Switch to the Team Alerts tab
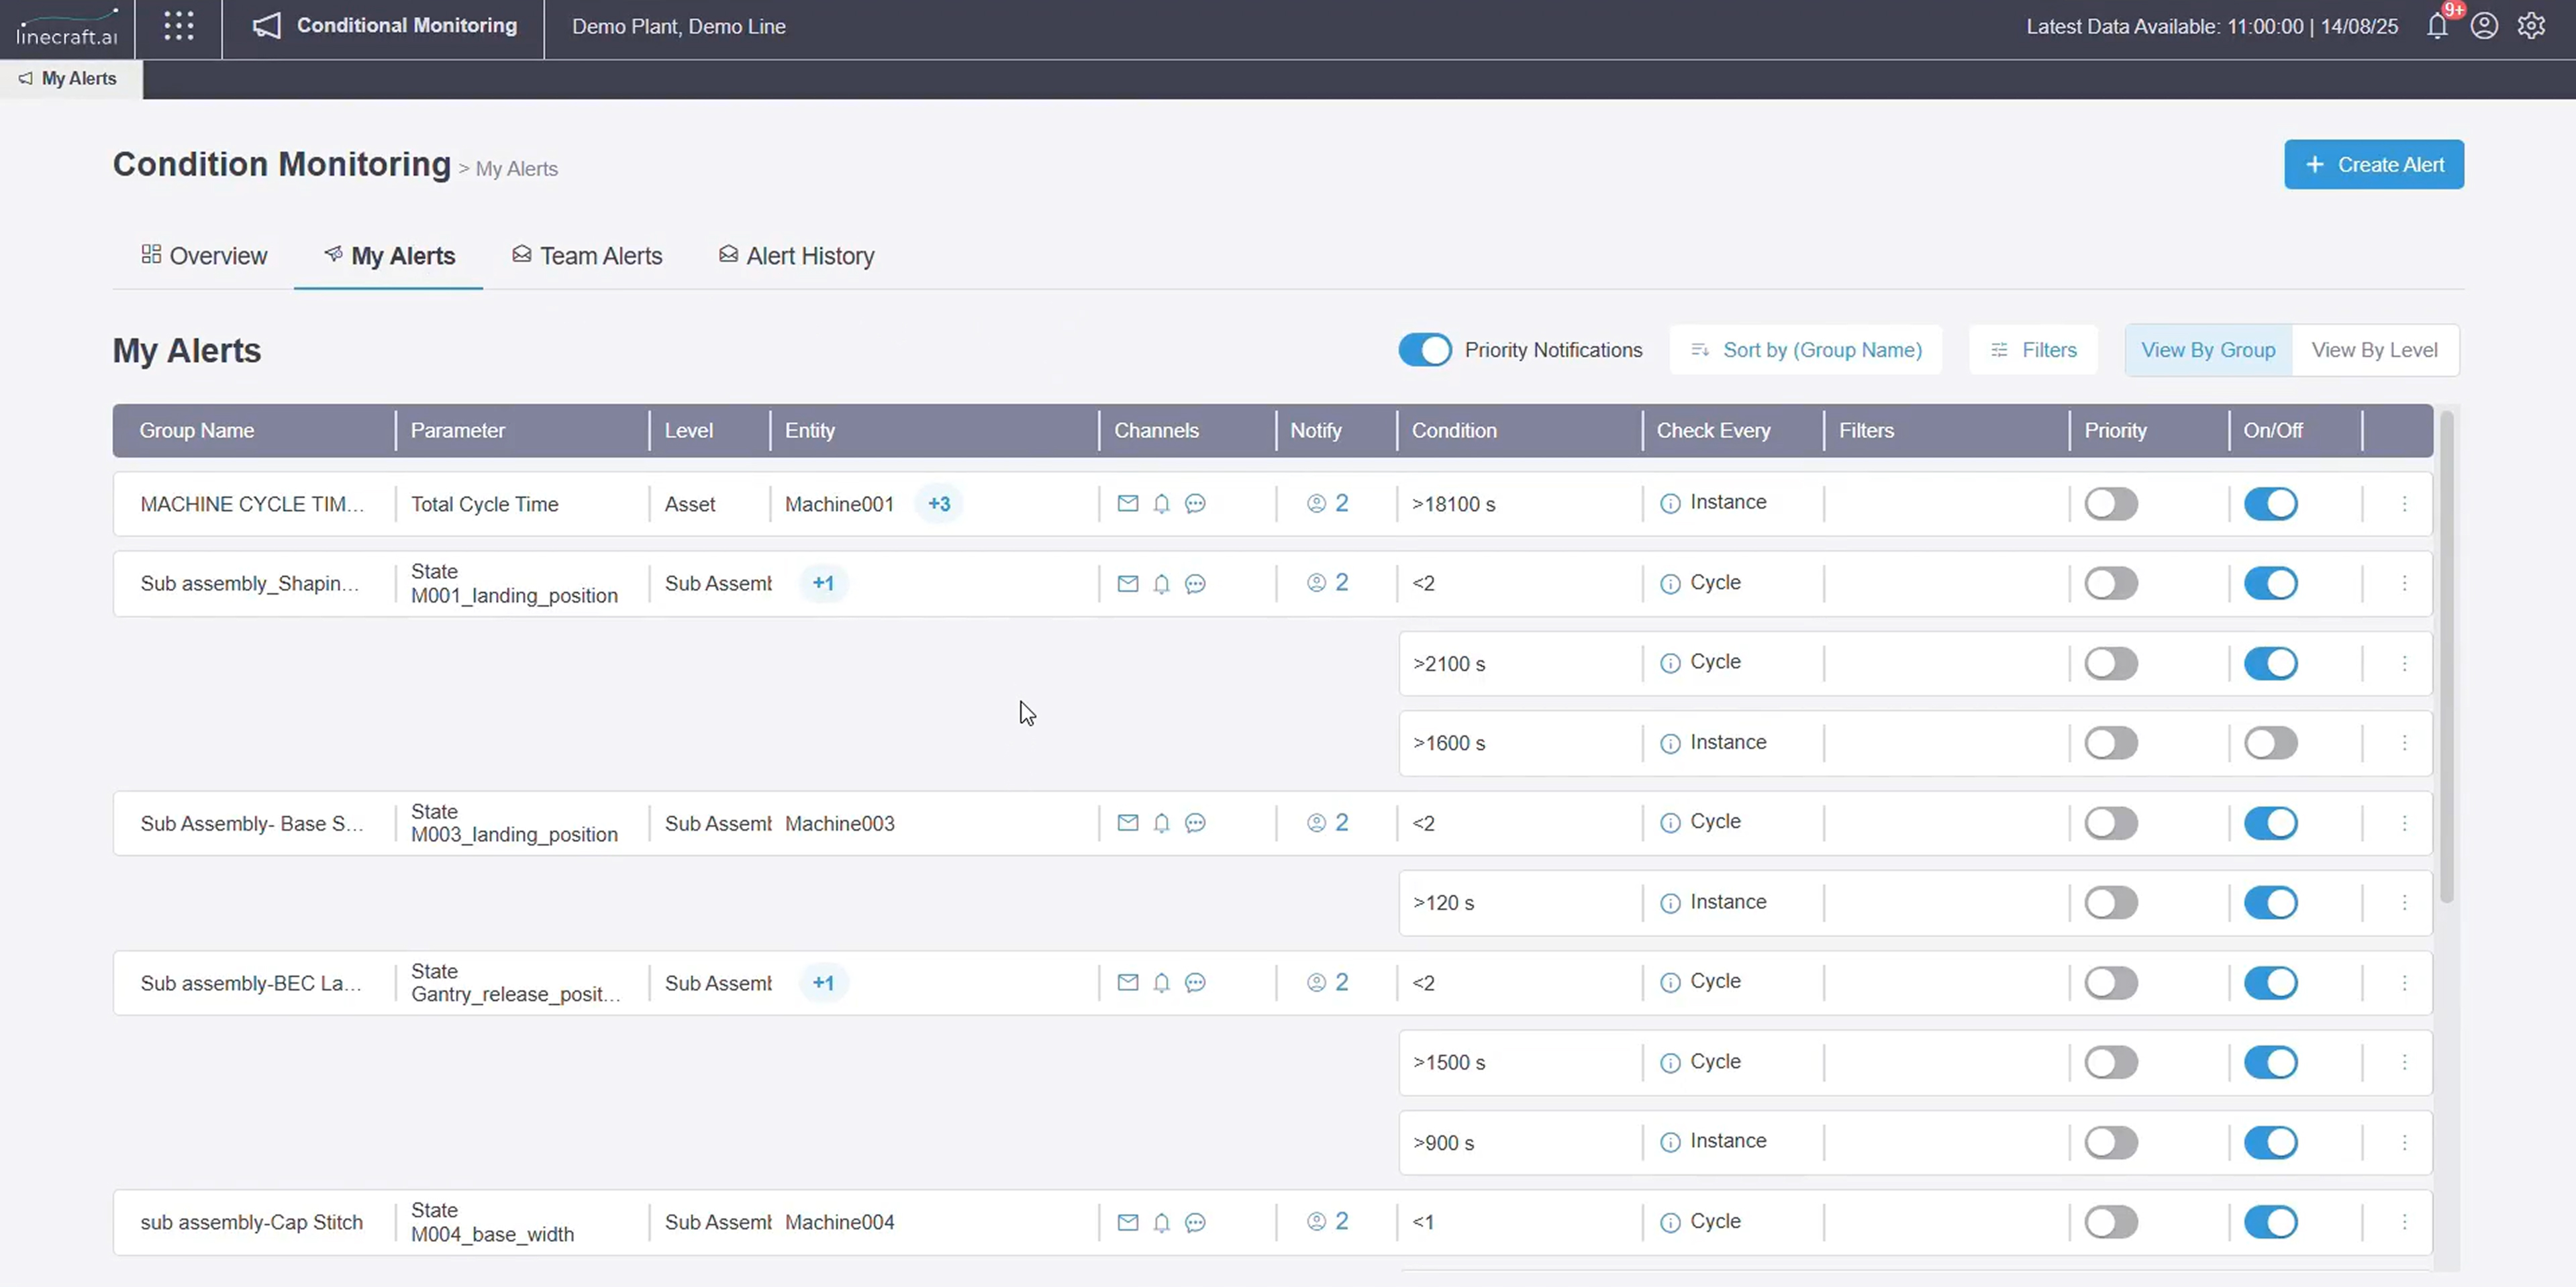Image resolution: width=2576 pixels, height=1287 pixels. coord(587,256)
